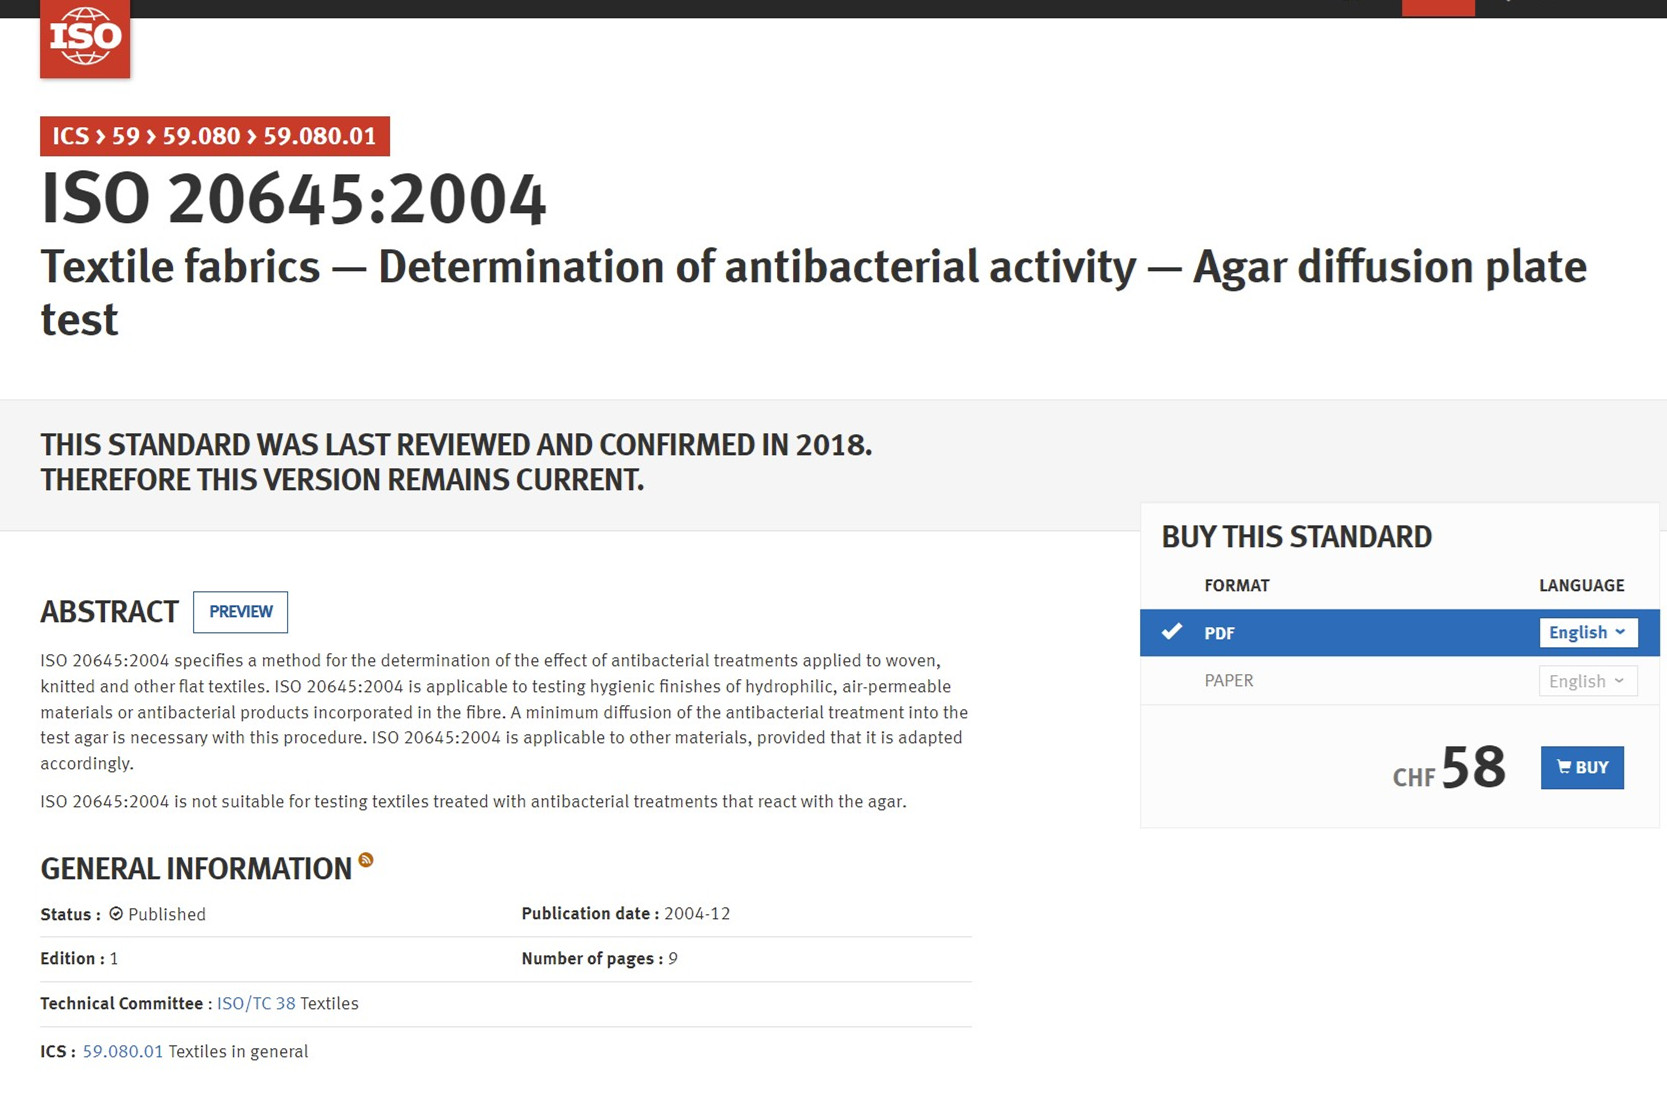Navigate to 59.080 breadcrumb level

pos(201,137)
